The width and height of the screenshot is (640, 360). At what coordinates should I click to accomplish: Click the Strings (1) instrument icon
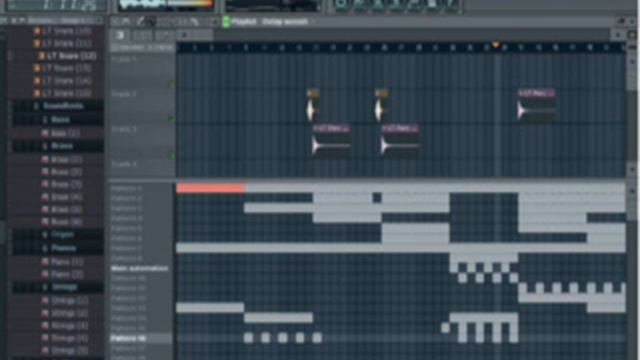[45, 300]
